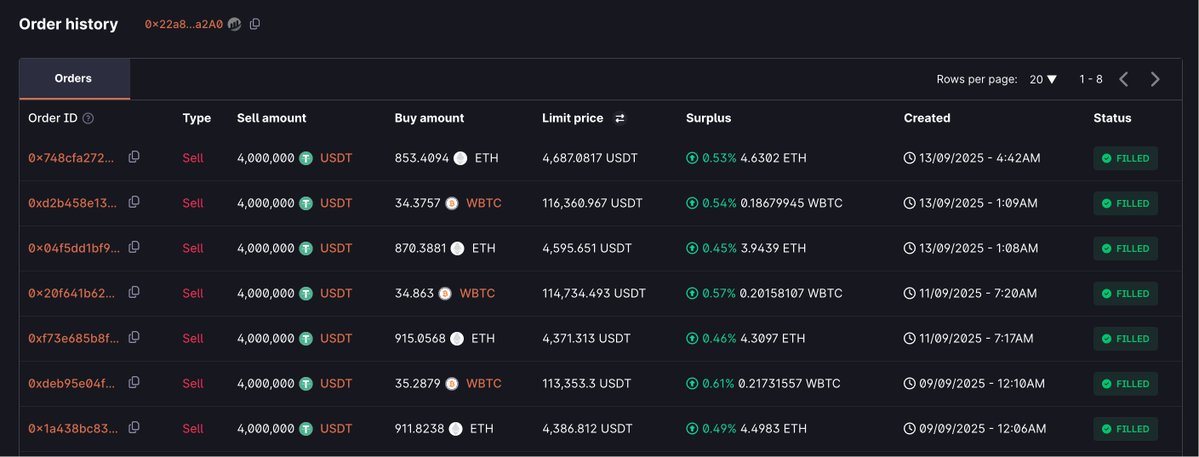Image resolution: width=1199 pixels, height=457 pixels.
Task: Click the 0.61% surplus up-arrow icon
Action: [692, 384]
